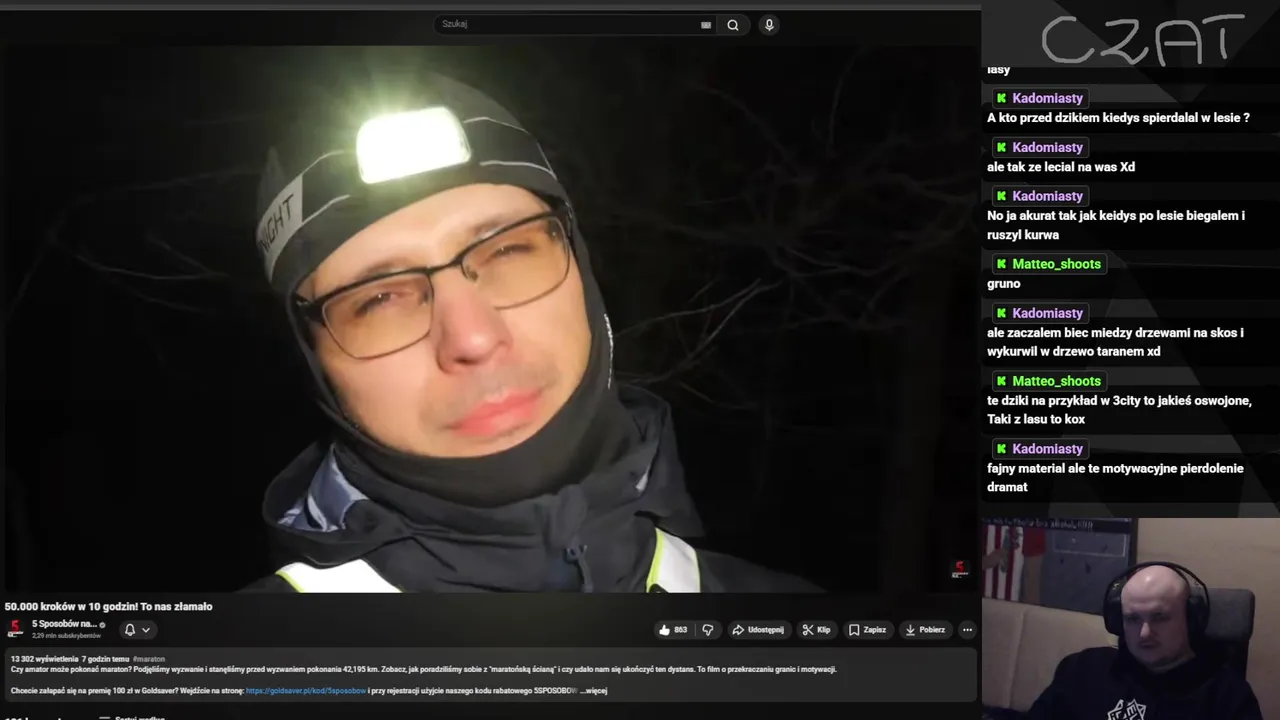Image resolution: width=1280 pixels, height=720 pixels.
Task: Click the 13 302 wyświetlenia view count
Action: [x=44, y=659]
